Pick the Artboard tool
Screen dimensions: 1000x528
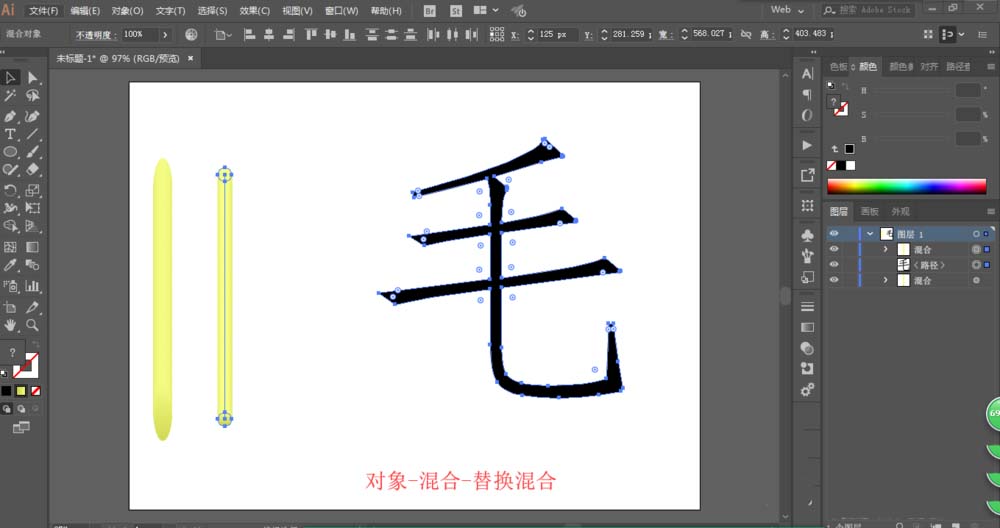[10, 307]
